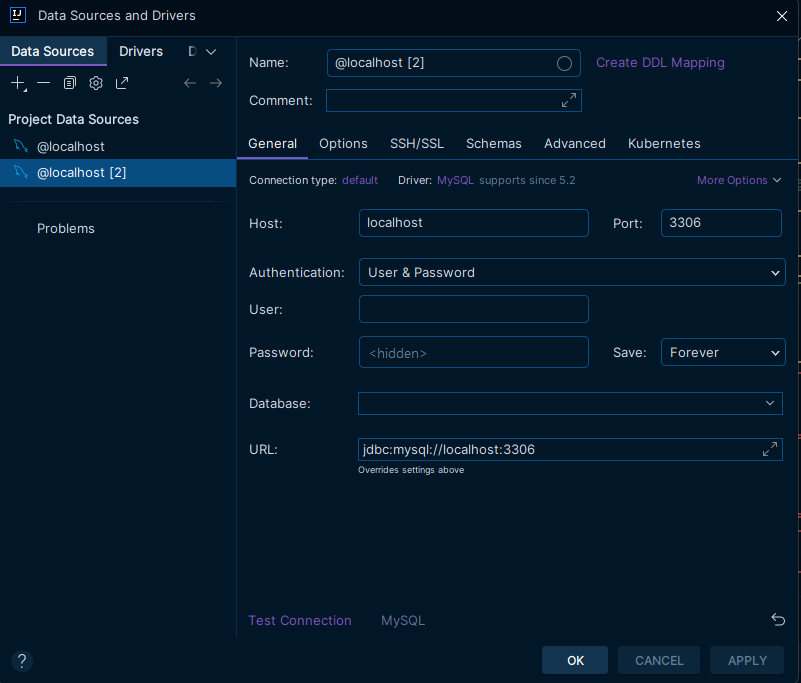This screenshot has width=801, height=683.
Task: Switch to the Drivers tab
Action: 141,51
